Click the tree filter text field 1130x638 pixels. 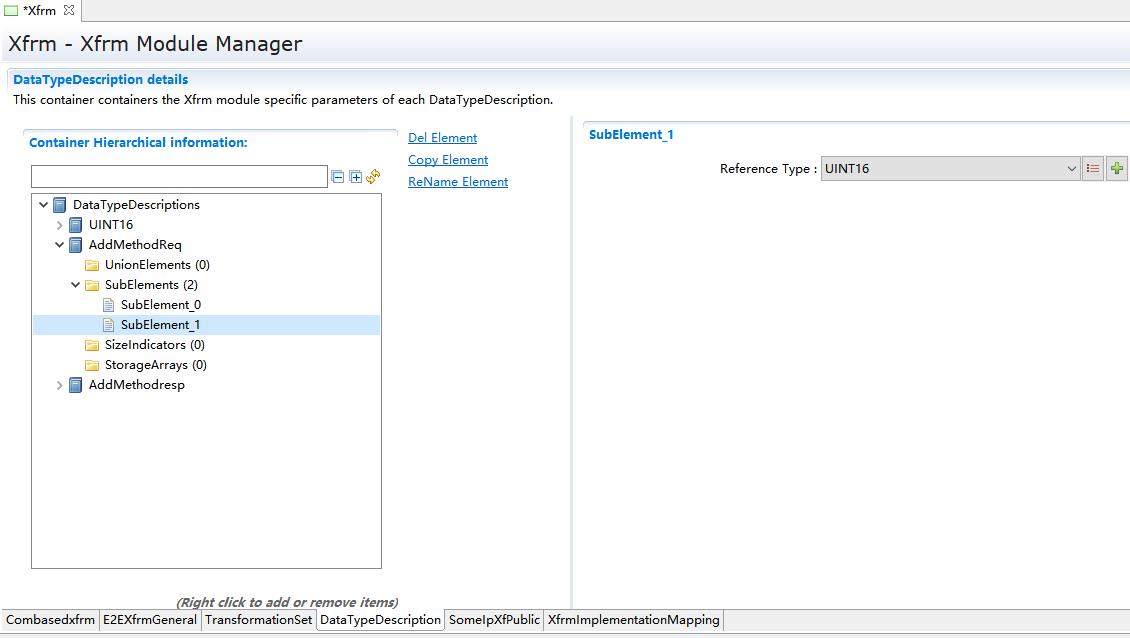tap(179, 177)
